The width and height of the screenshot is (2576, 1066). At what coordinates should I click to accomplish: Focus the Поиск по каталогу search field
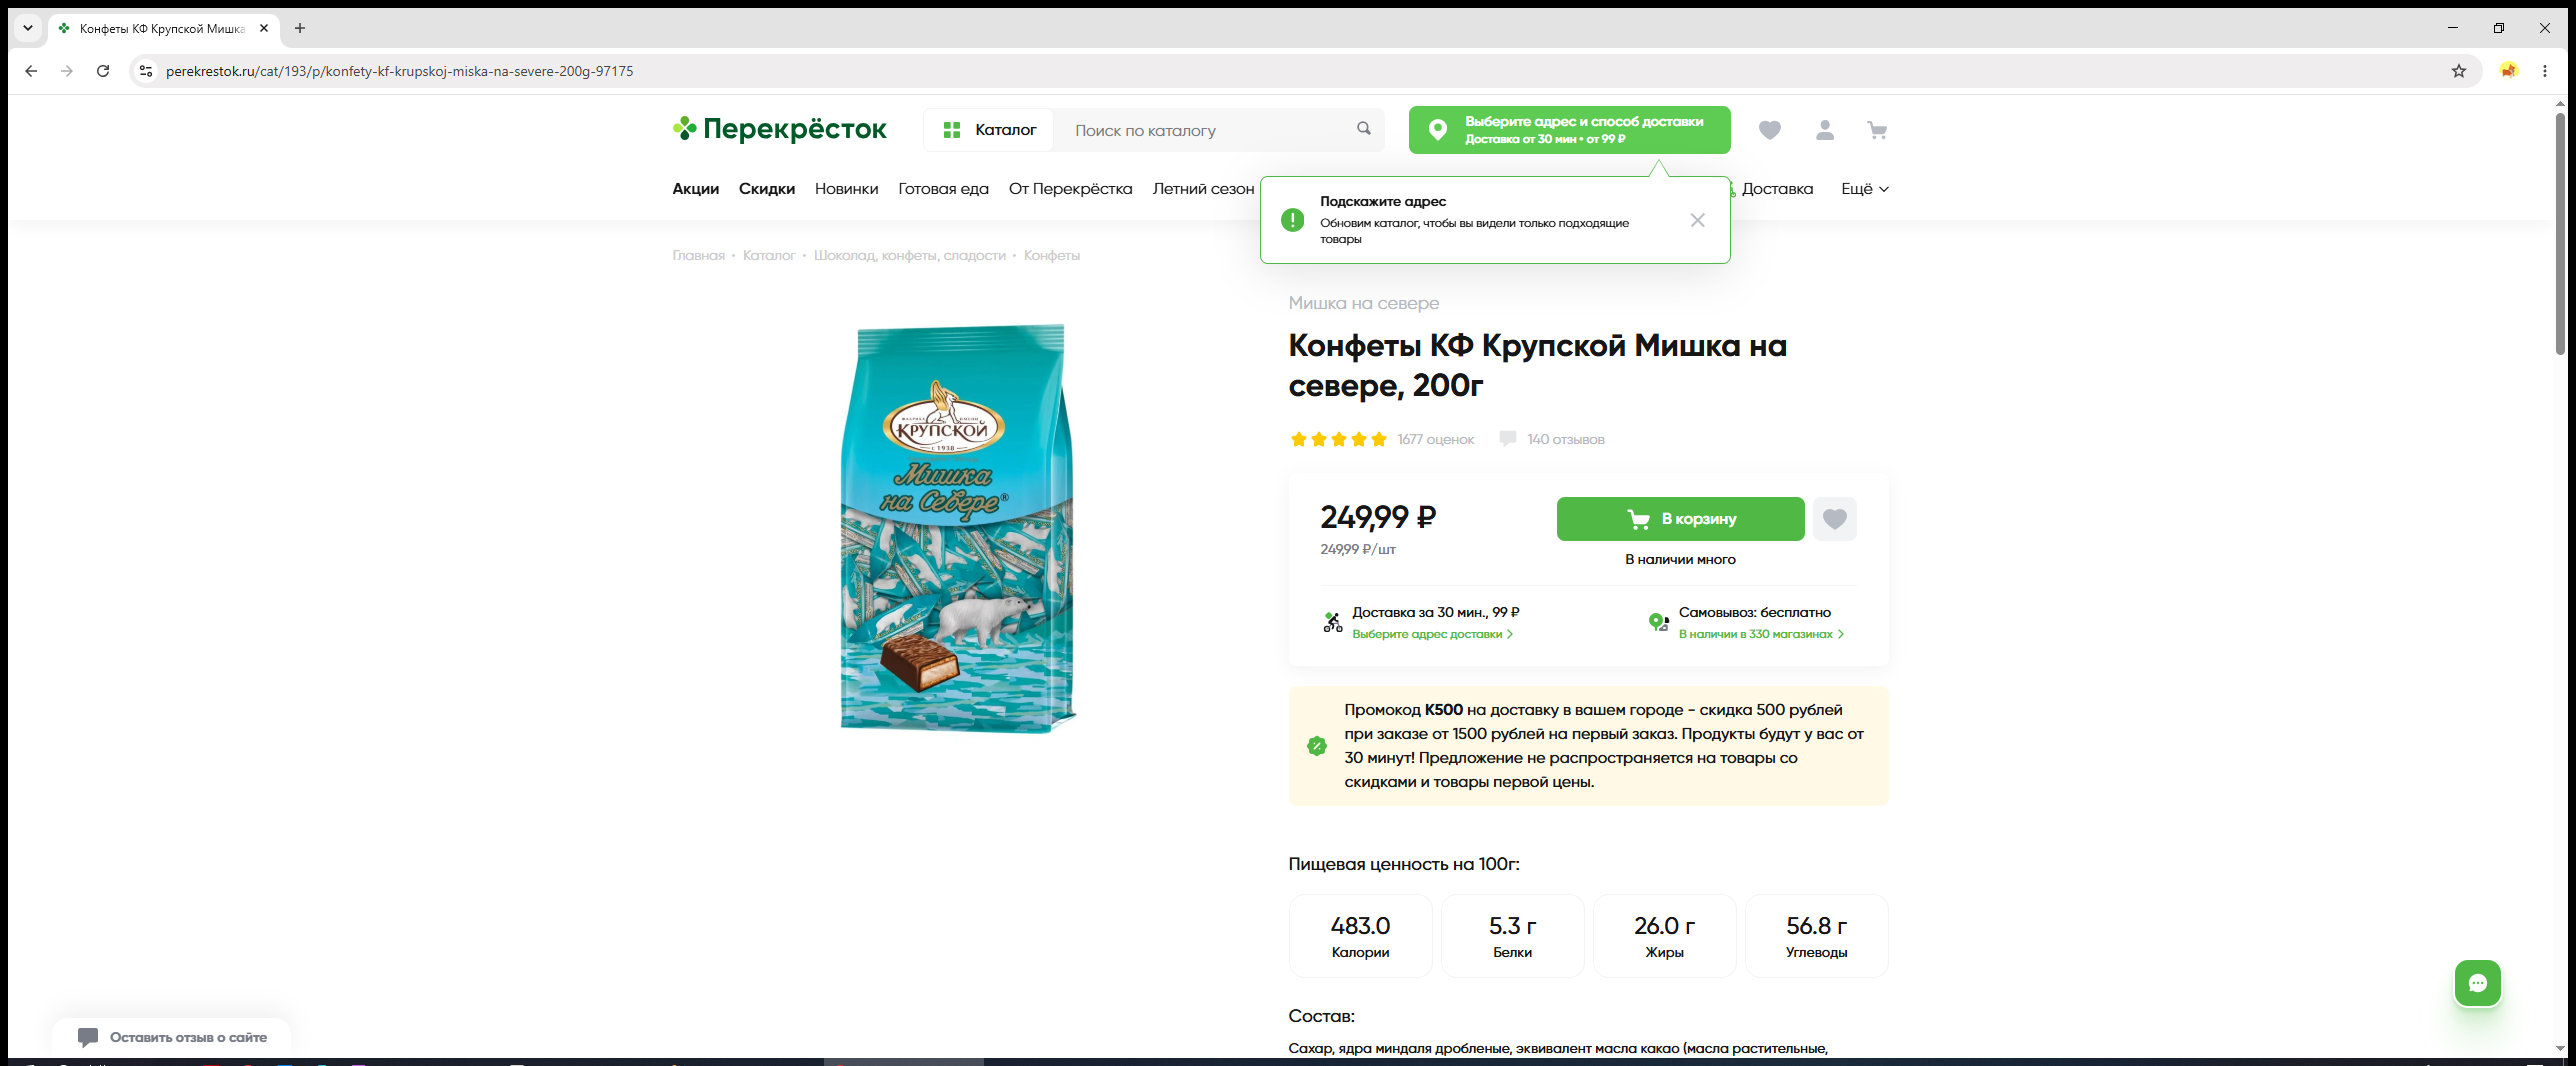click(1206, 130)
